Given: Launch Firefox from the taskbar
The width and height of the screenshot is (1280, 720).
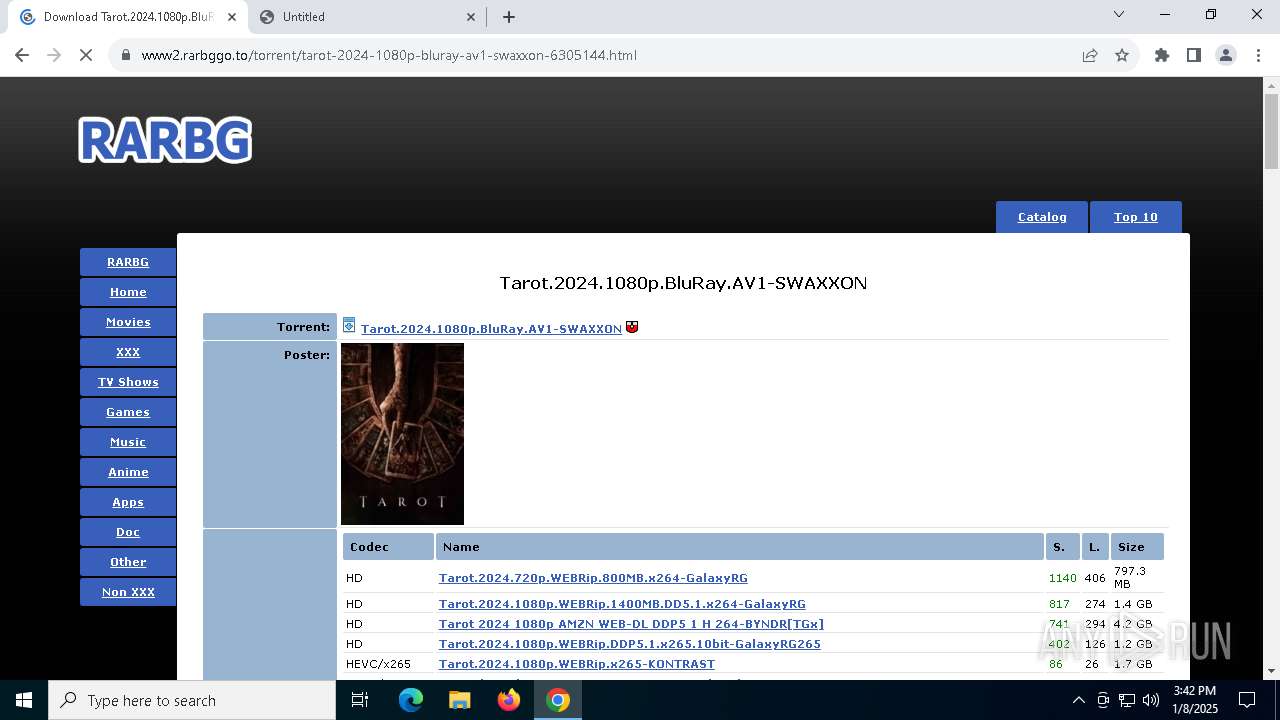Looking at the screenshot, I should 509,700.
